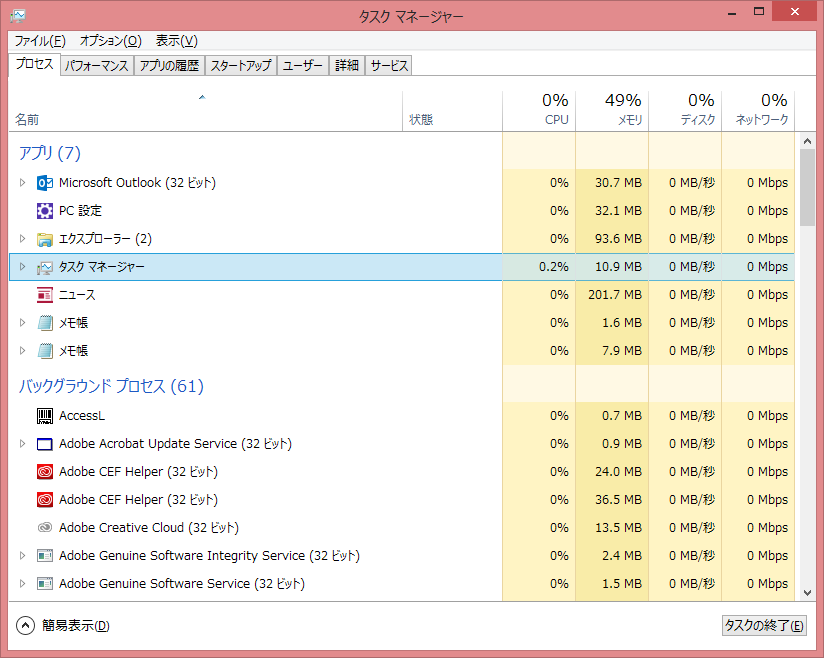This screenshot has width=824, height=658.
Task: Open the オプション menu
Action: tap(110, 41)
